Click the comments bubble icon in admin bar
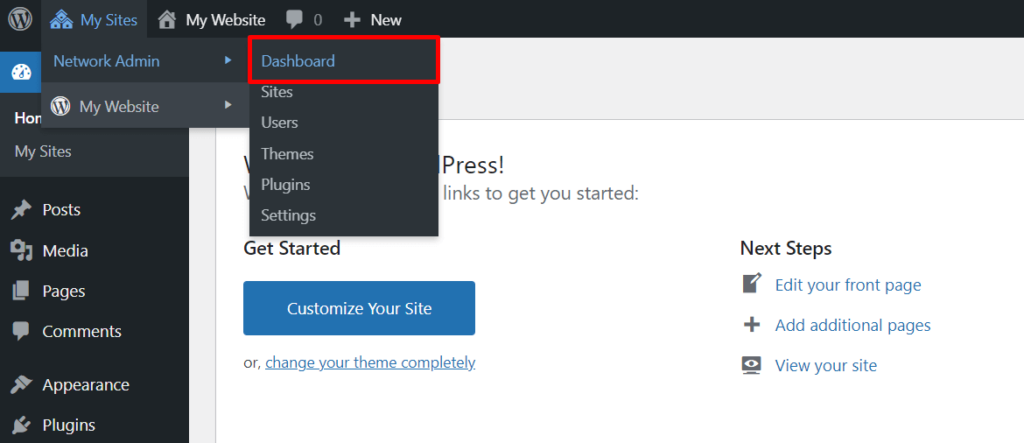 pyautogui.click(x=295, y=20)
